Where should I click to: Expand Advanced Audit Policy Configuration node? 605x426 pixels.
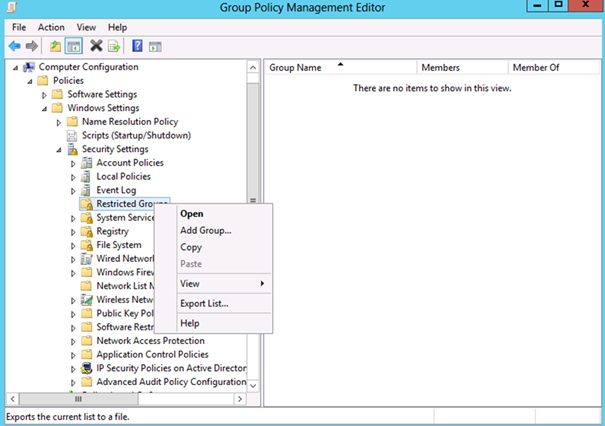click(73, 382)
